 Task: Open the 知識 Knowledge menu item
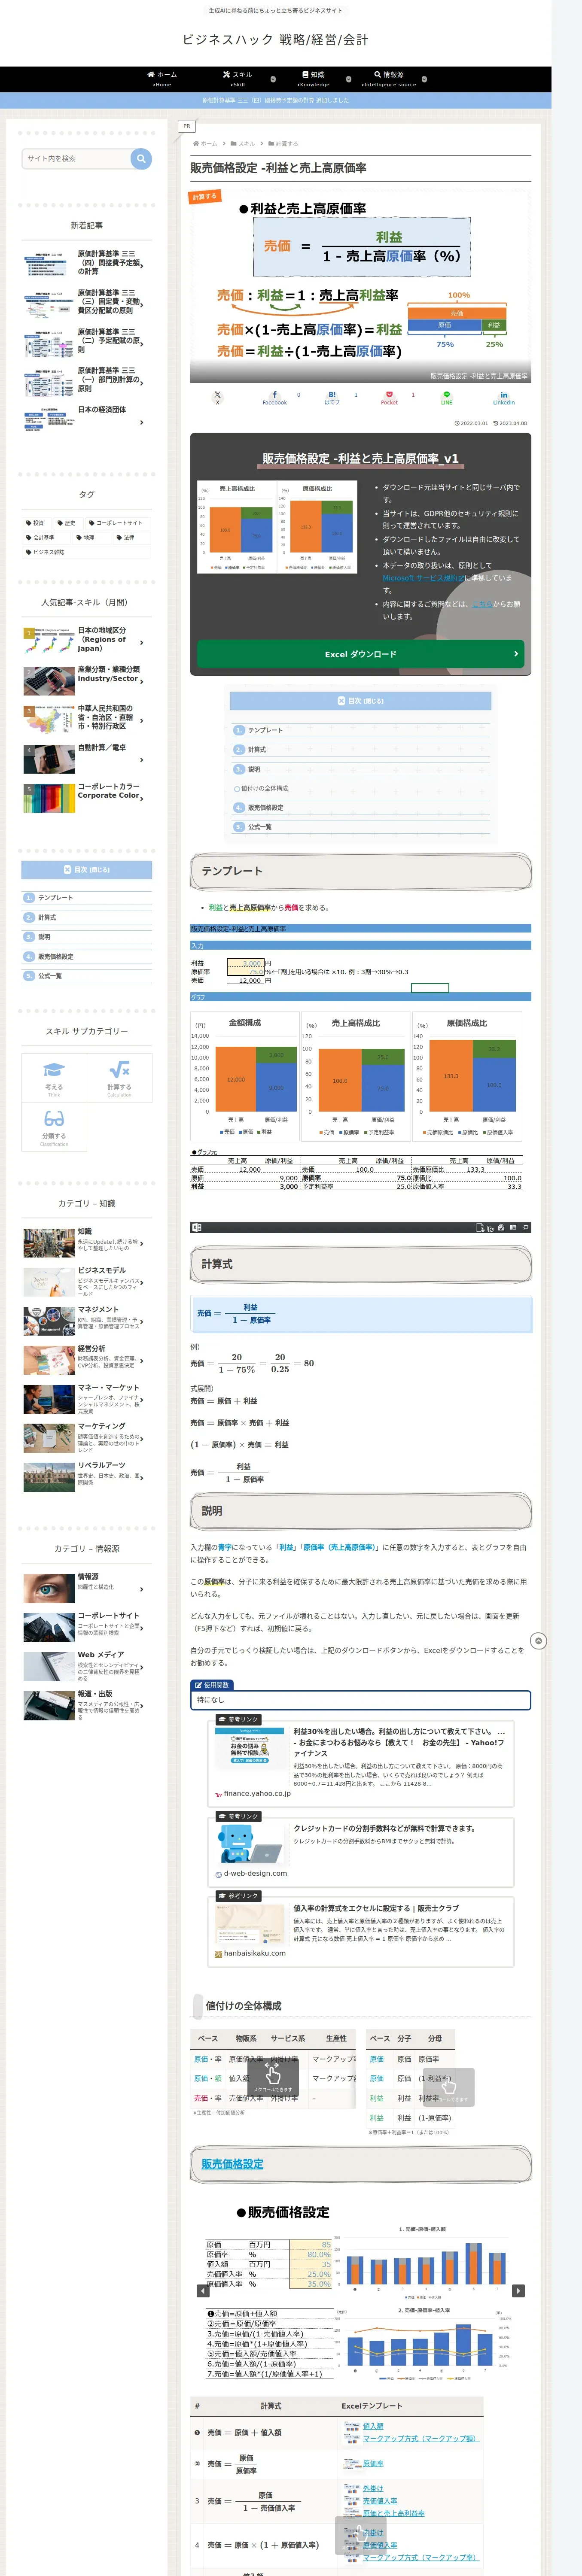(x=313, y=79)
